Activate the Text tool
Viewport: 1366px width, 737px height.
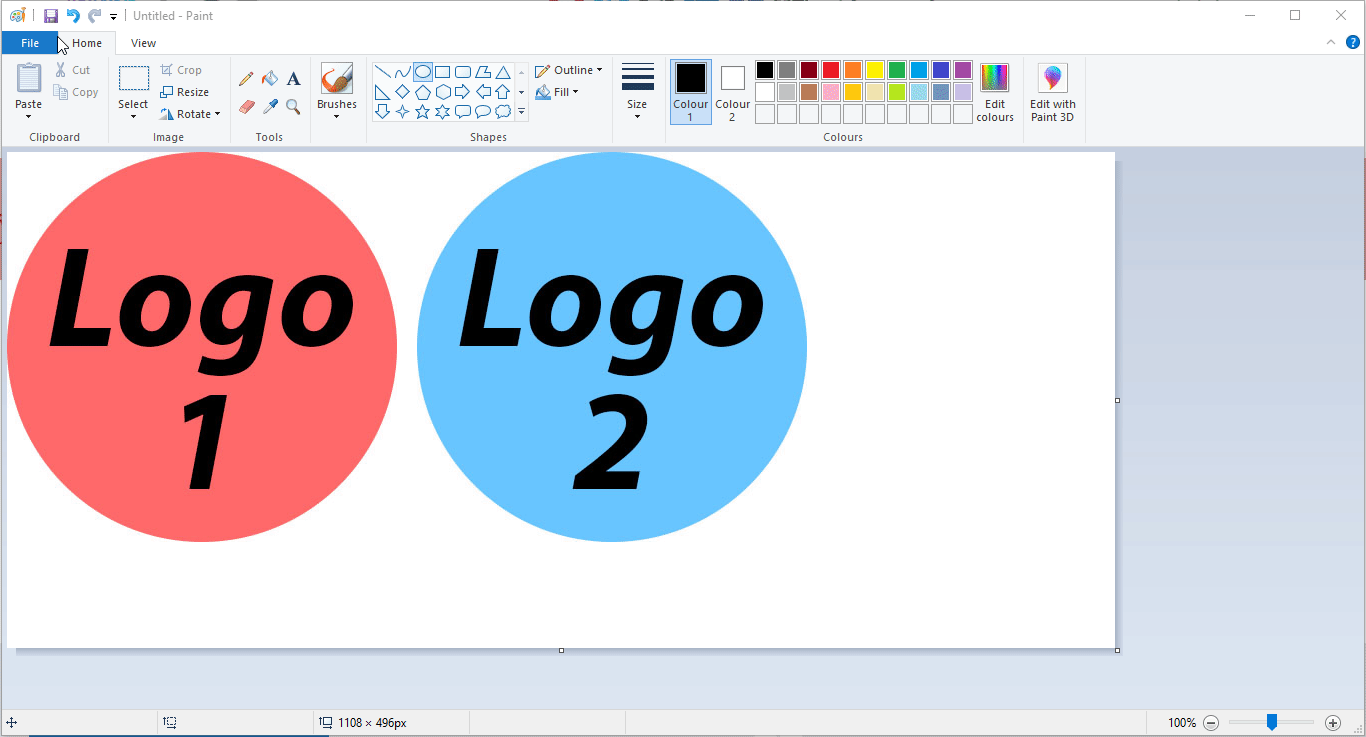tap(293, 78)
